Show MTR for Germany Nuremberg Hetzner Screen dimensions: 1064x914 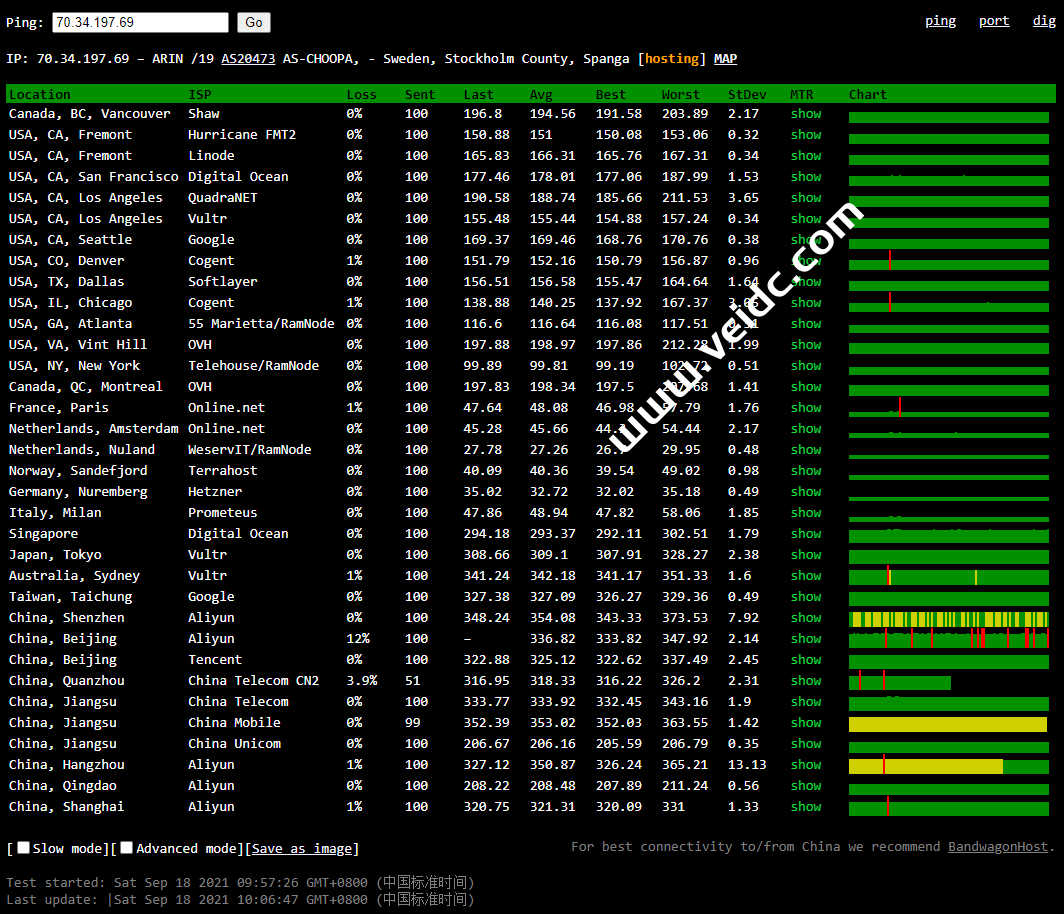click(x=805, y=492)
